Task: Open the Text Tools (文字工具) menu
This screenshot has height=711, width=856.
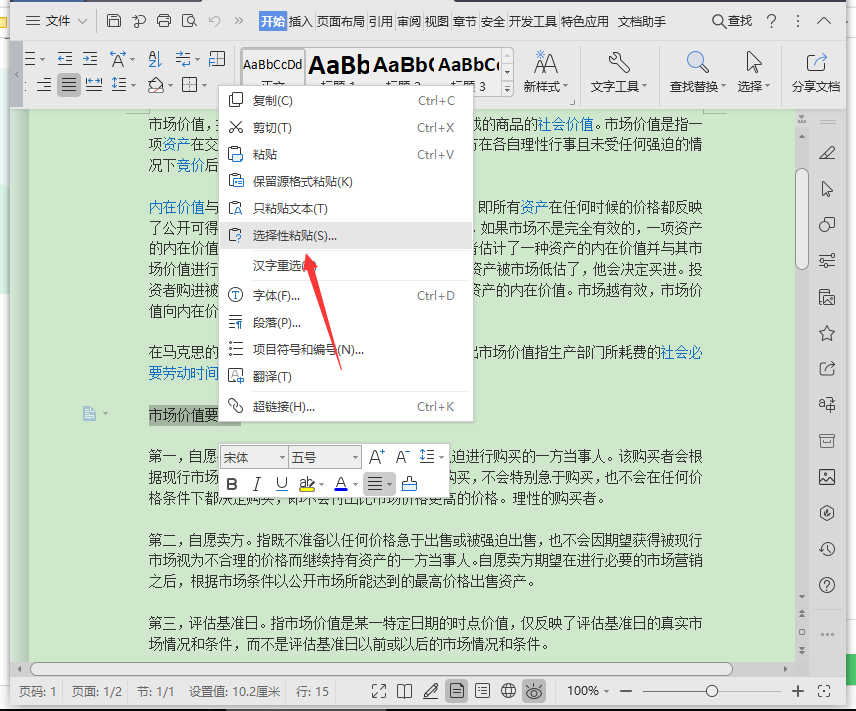Action: click(619, 72)
